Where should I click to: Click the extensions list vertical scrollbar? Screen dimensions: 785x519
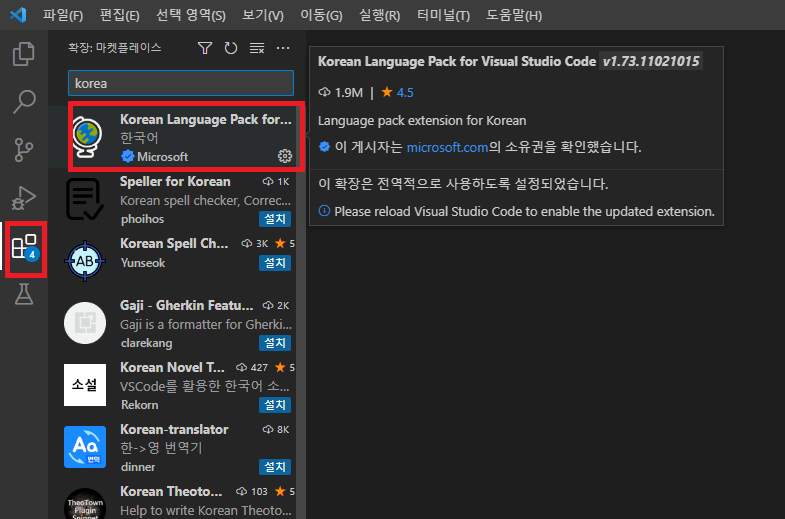point(300,310)
